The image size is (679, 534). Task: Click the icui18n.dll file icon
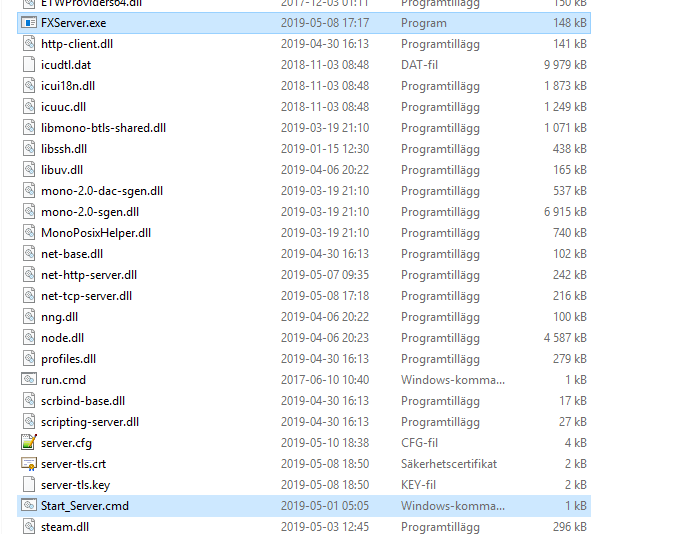pyautogui.click(x=29, y=86)
